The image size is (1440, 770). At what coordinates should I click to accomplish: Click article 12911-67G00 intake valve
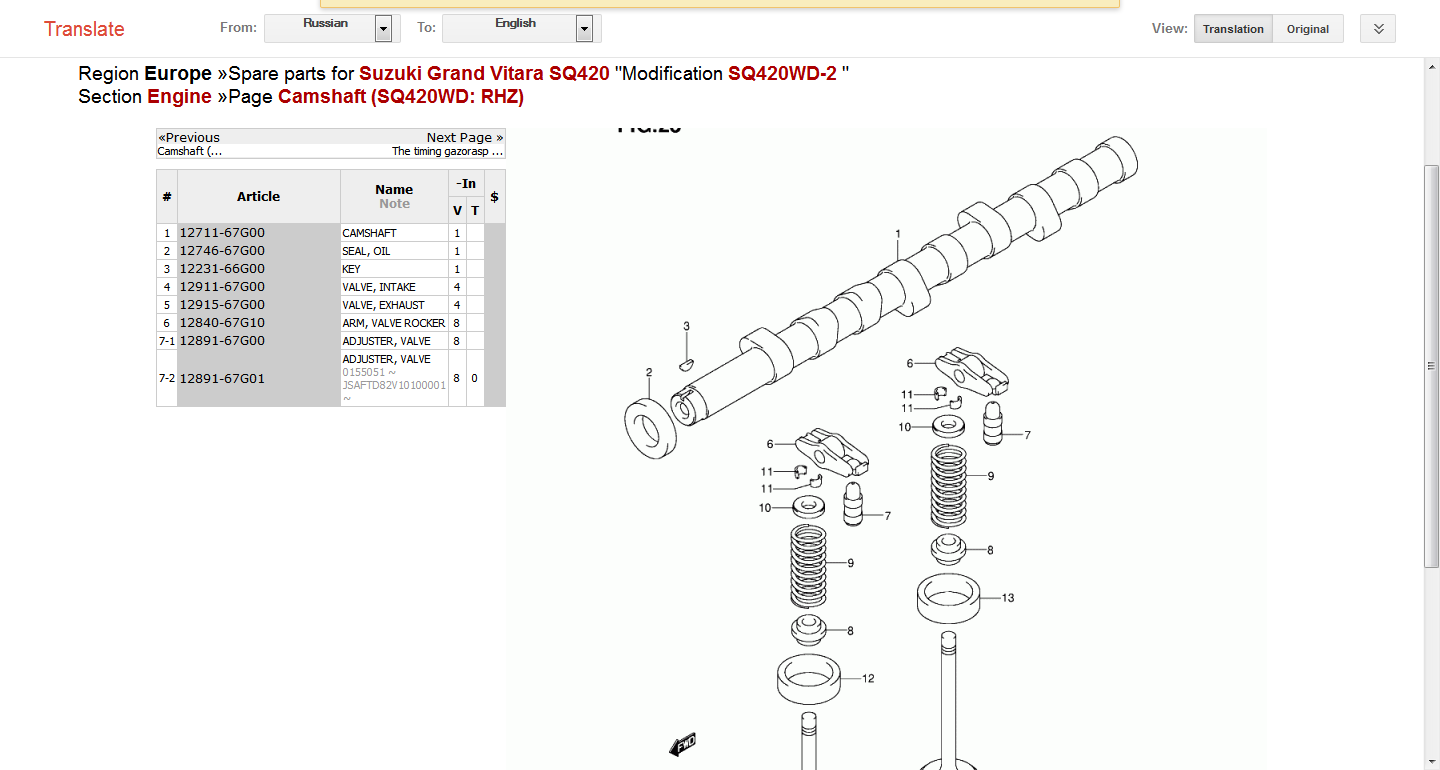[x=222, y=287]
